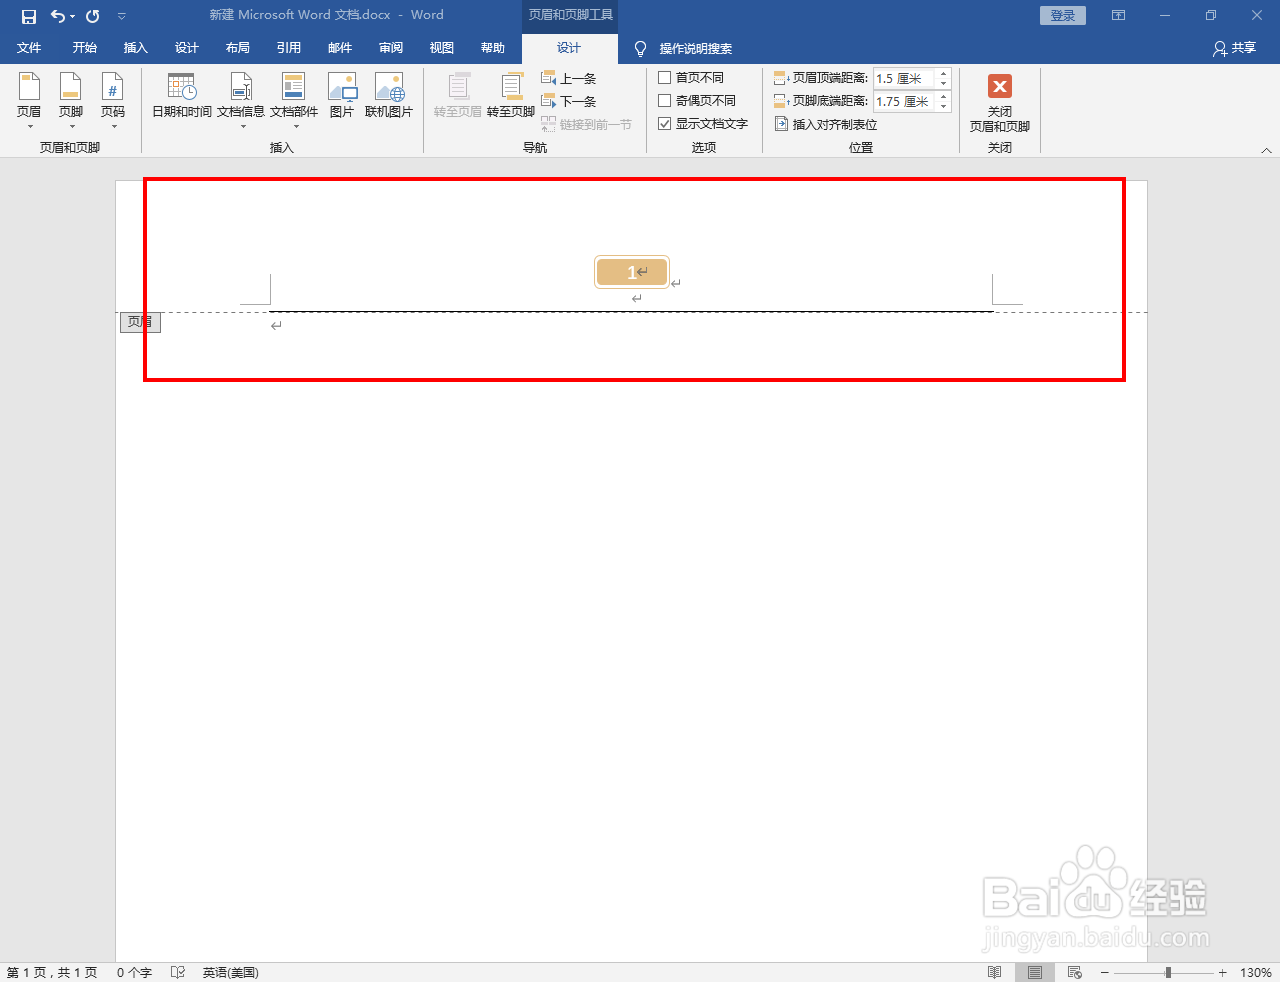This screenshot has width=1280, height=982.
Task: Switch to the 插入 ribbon tab
Action: [135, 47]
